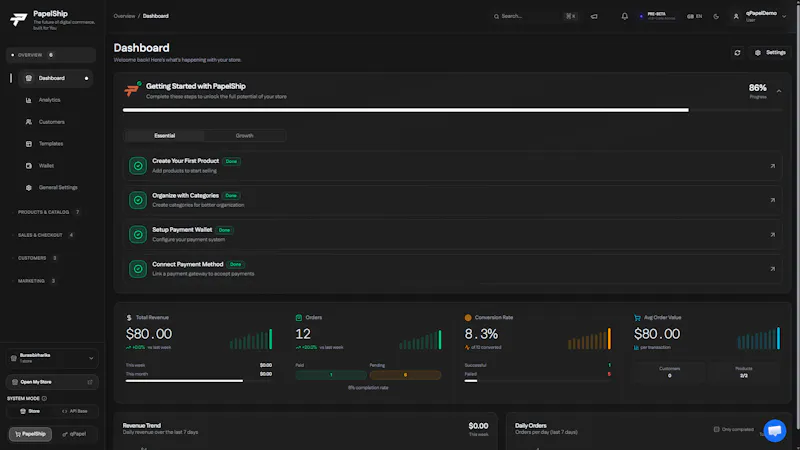Click the Customers people icon
This screenshot has height=450, width=800.
29,122
